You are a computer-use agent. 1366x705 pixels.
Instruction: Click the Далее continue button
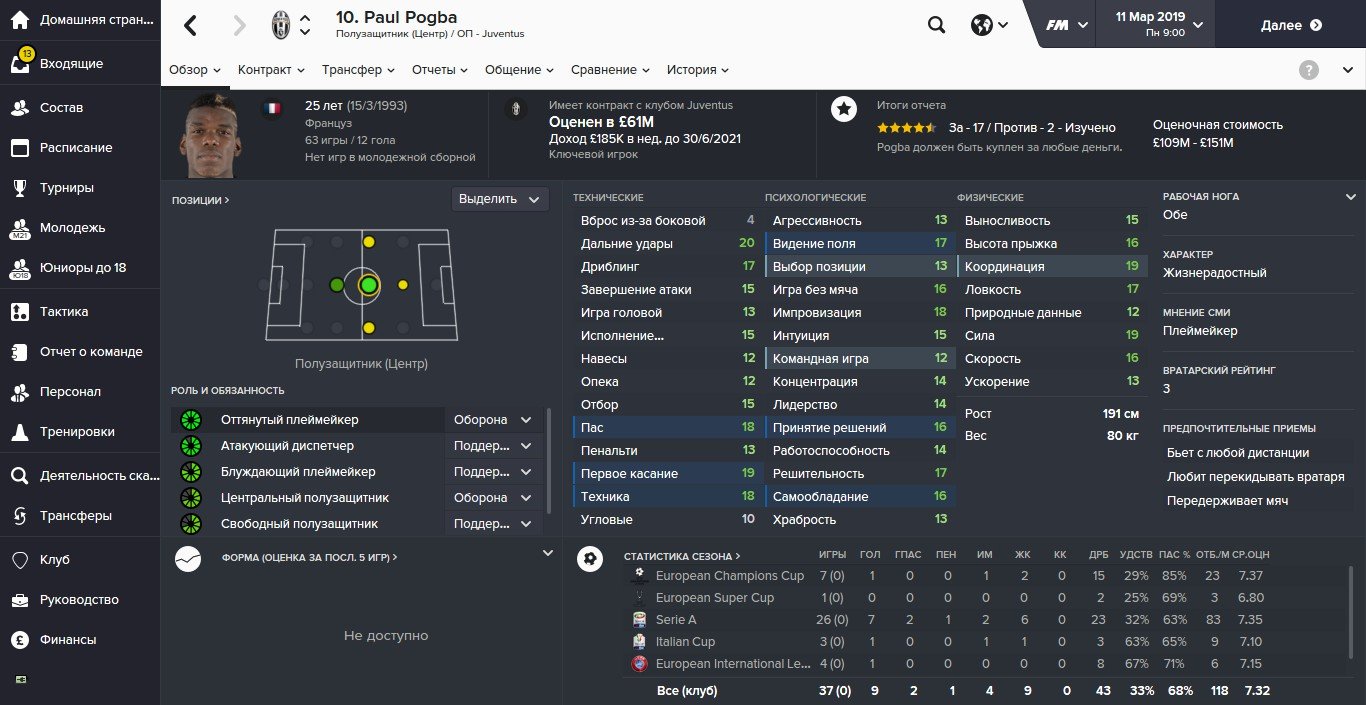1290,25
